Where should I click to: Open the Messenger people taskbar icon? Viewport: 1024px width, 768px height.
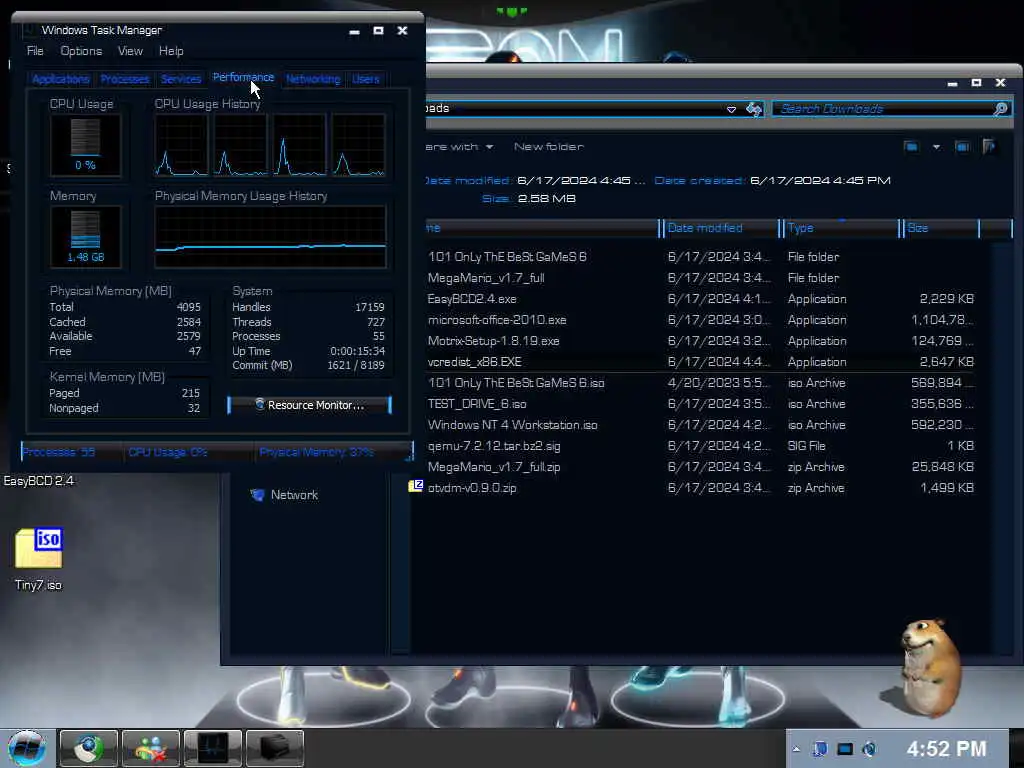pos(151,748)
